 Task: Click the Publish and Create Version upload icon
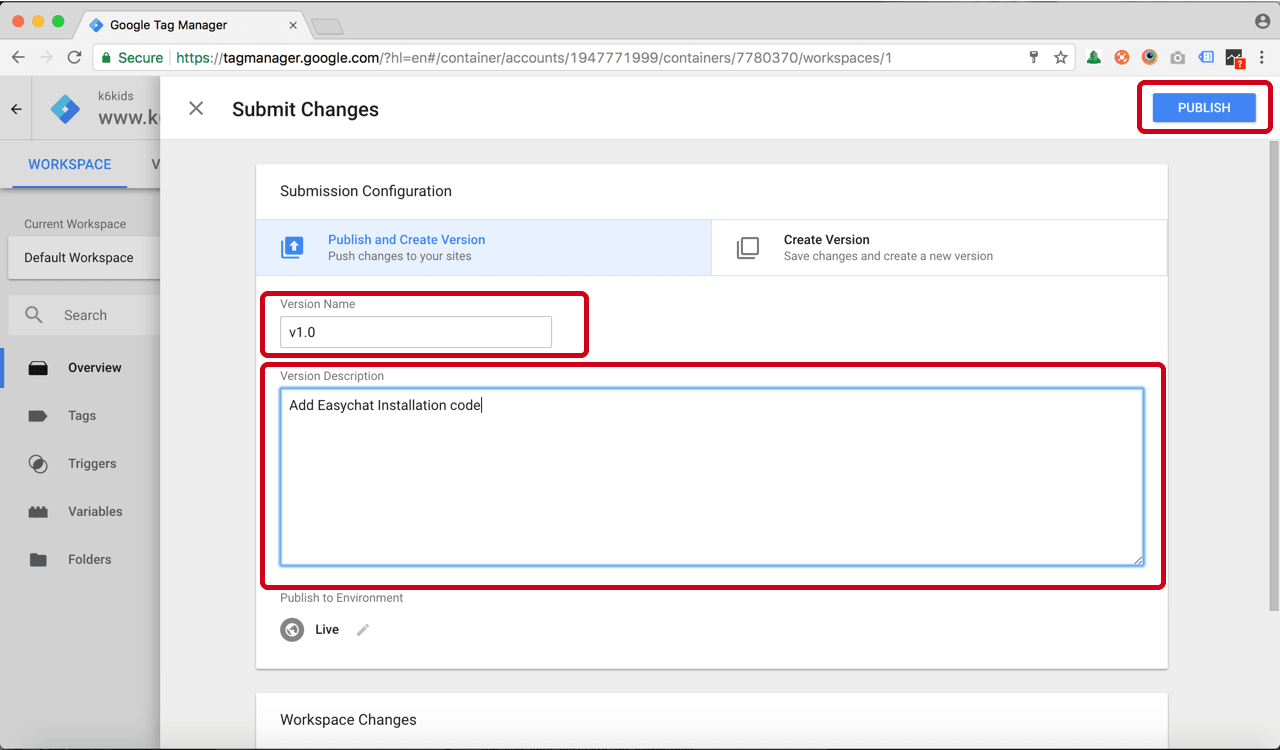292,248
